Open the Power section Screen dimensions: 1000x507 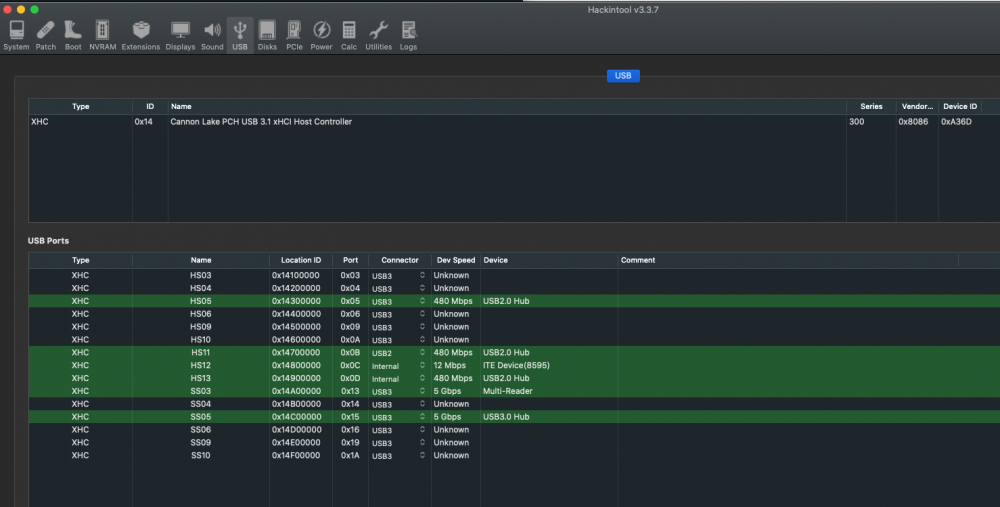click(321, 35)
